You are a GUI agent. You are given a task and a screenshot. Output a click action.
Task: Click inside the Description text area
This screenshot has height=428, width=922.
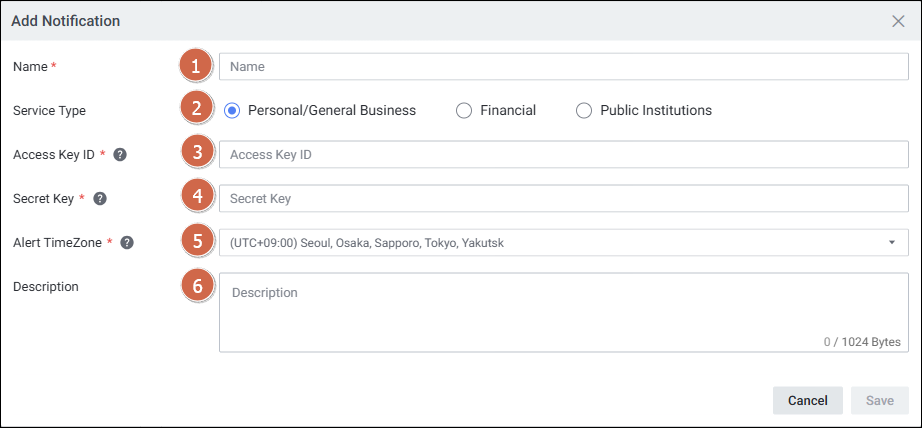point(563,312)
